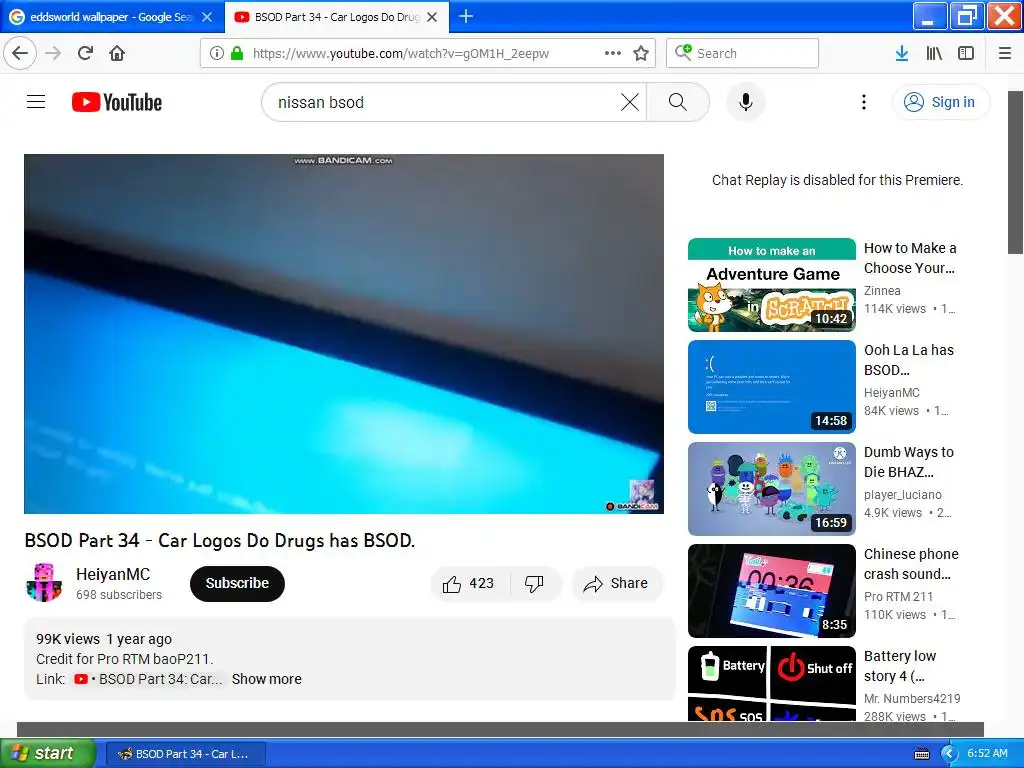The height and width of the screenshot is (768, 1024).
Task: Click the keyboard icon in system tray
Action: point(921,754)
